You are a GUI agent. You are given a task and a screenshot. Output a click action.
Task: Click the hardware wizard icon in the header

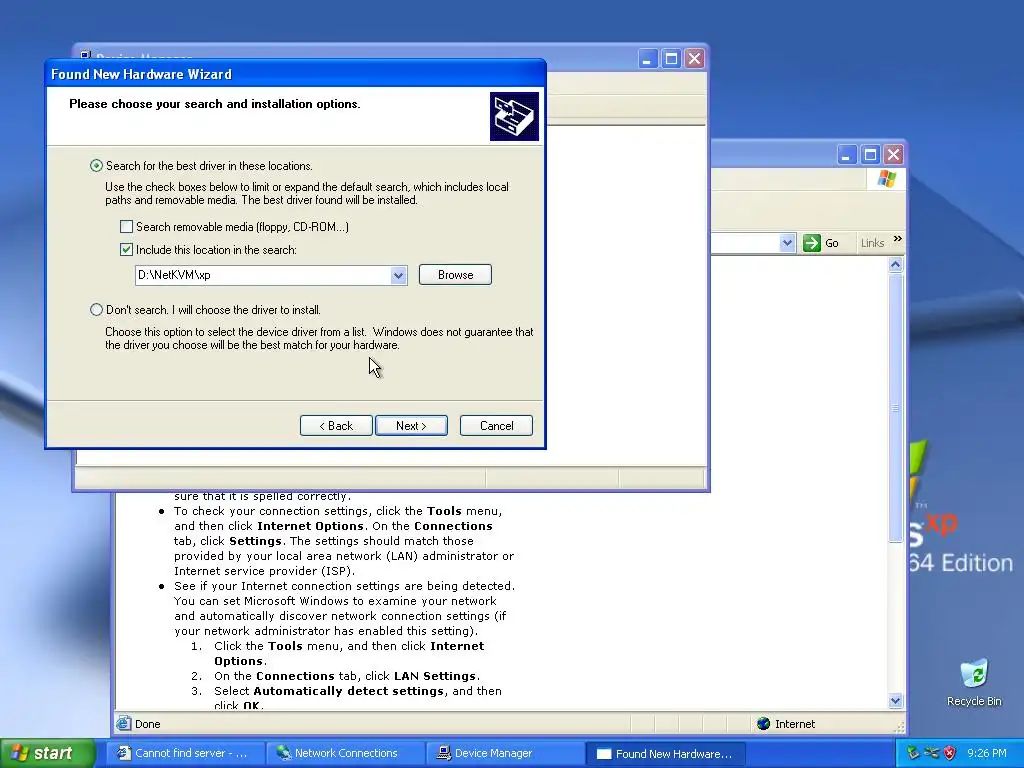tap(515, 116)
